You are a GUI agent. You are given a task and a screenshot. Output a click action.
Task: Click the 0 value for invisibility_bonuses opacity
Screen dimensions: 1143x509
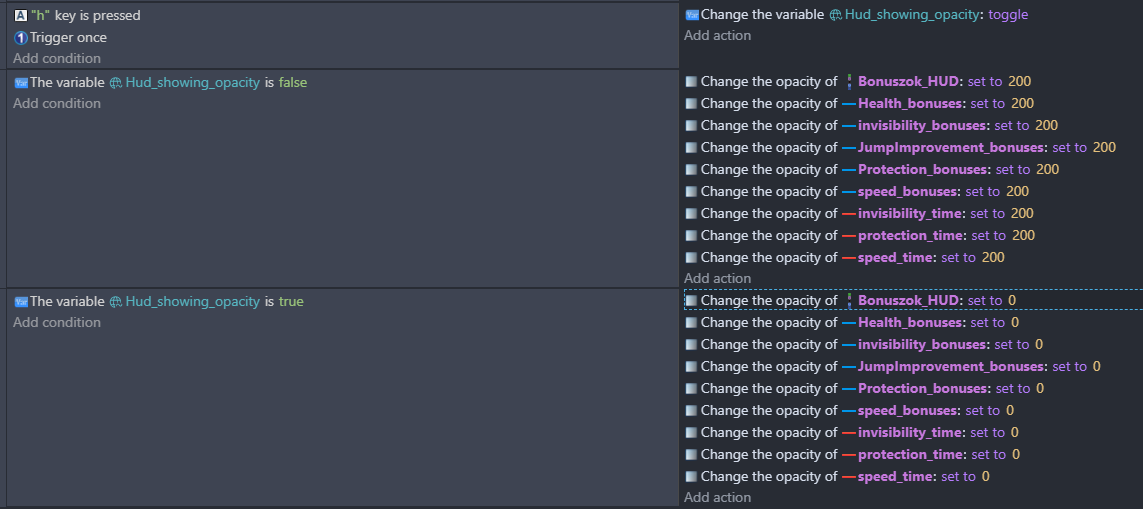point(1039,344)
